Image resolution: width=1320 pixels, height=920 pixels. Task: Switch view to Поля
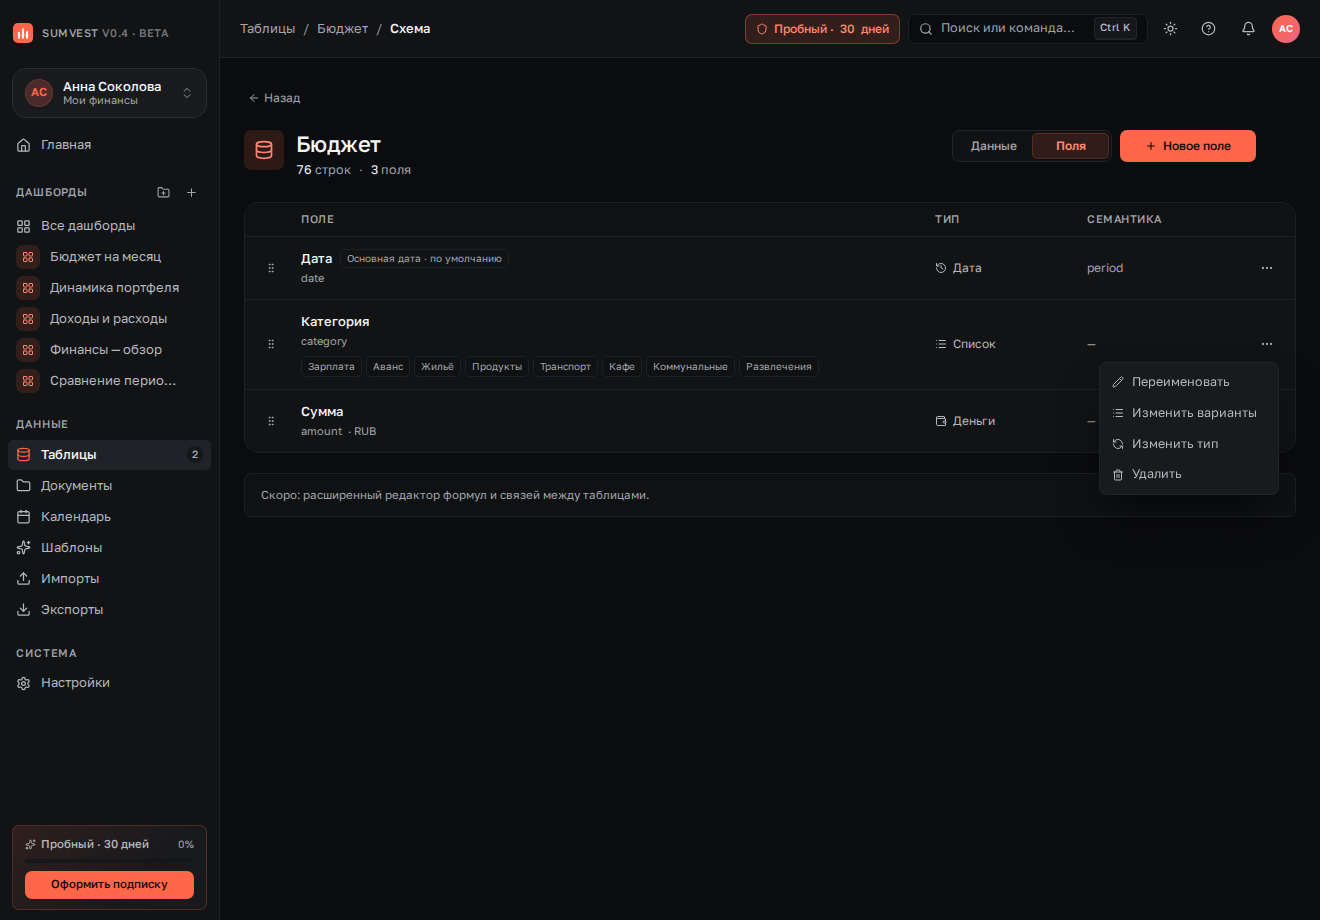tap(1070, 146)
